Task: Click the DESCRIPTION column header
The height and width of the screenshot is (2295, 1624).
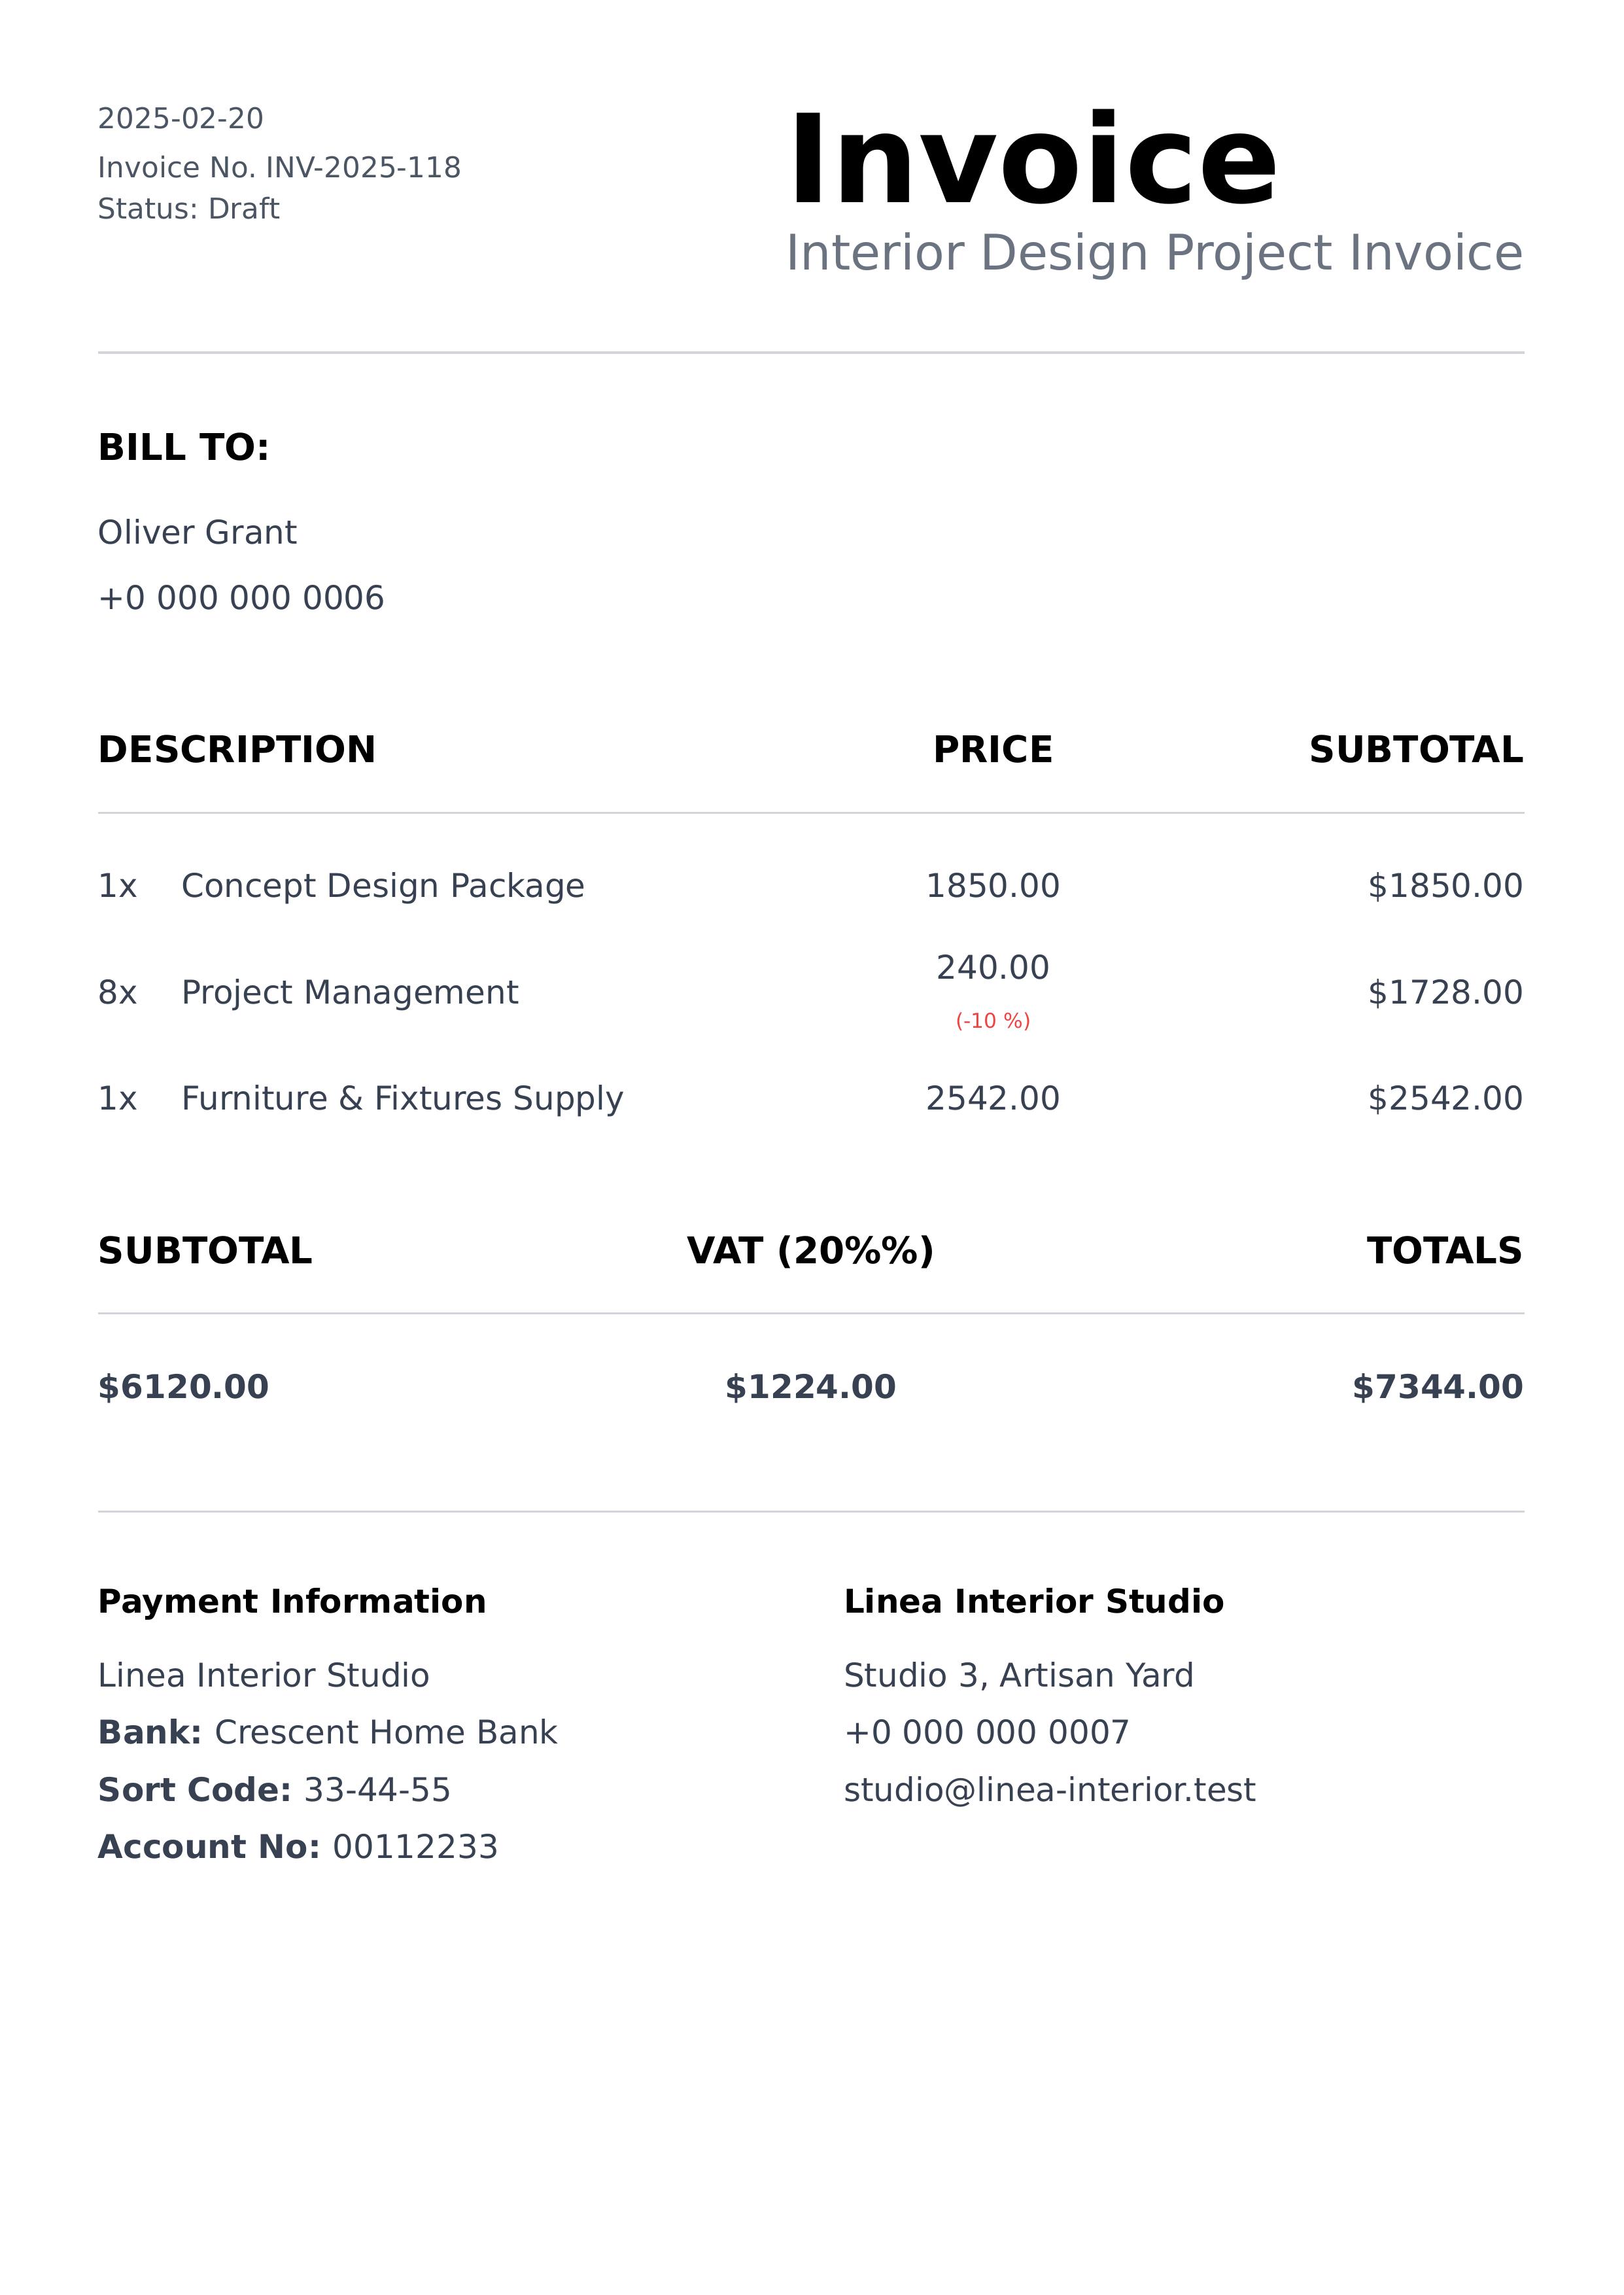Action: tap(237, 750)
